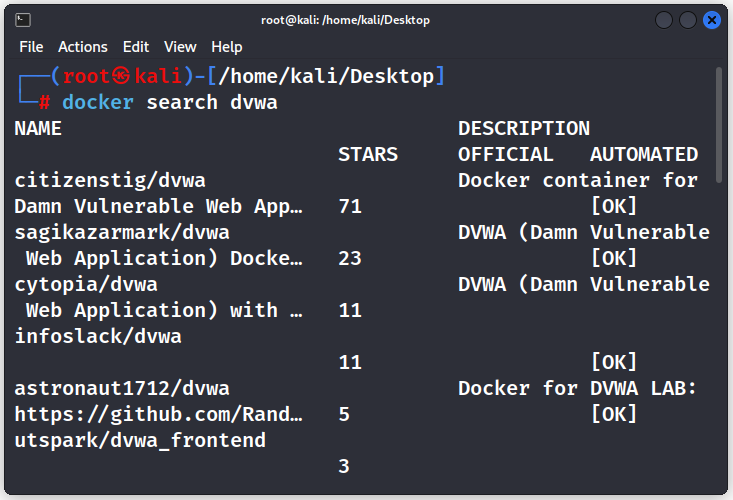The width and height of the screenshot is (733, 500).
Task: Click the star count 71
Action: coord(350,207)
